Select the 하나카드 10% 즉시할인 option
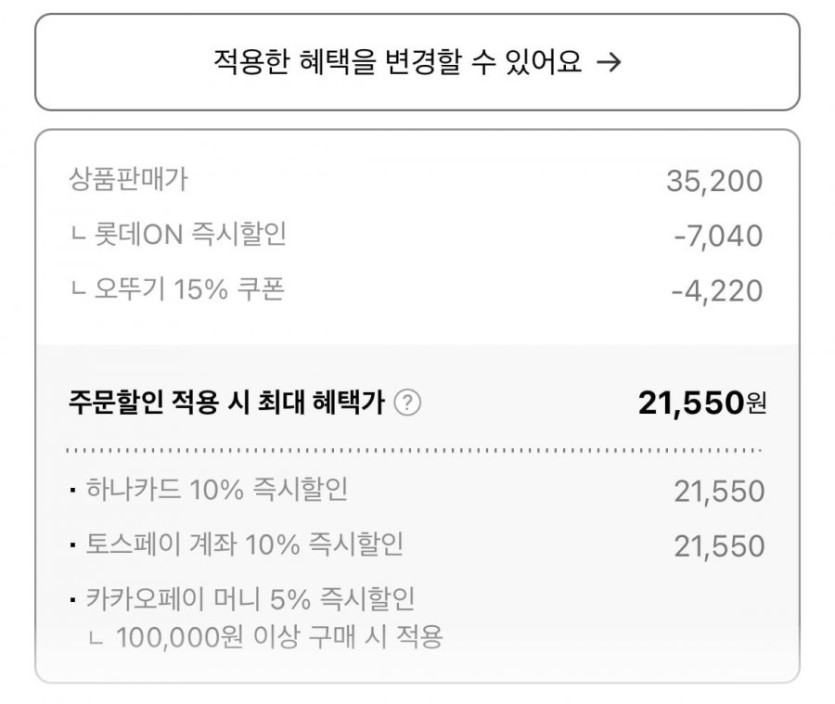Screen dimensions: 835x704 (216, 490)
